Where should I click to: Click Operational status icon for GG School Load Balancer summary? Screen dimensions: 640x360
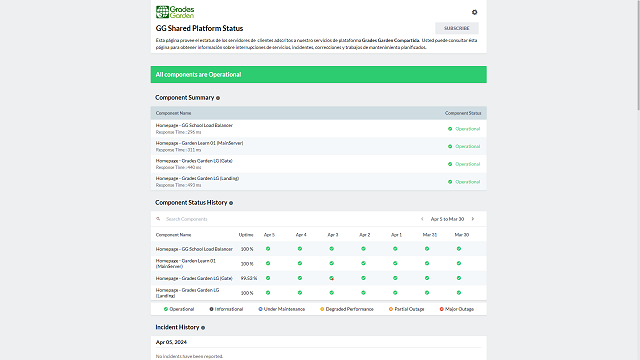click(450, 129)
